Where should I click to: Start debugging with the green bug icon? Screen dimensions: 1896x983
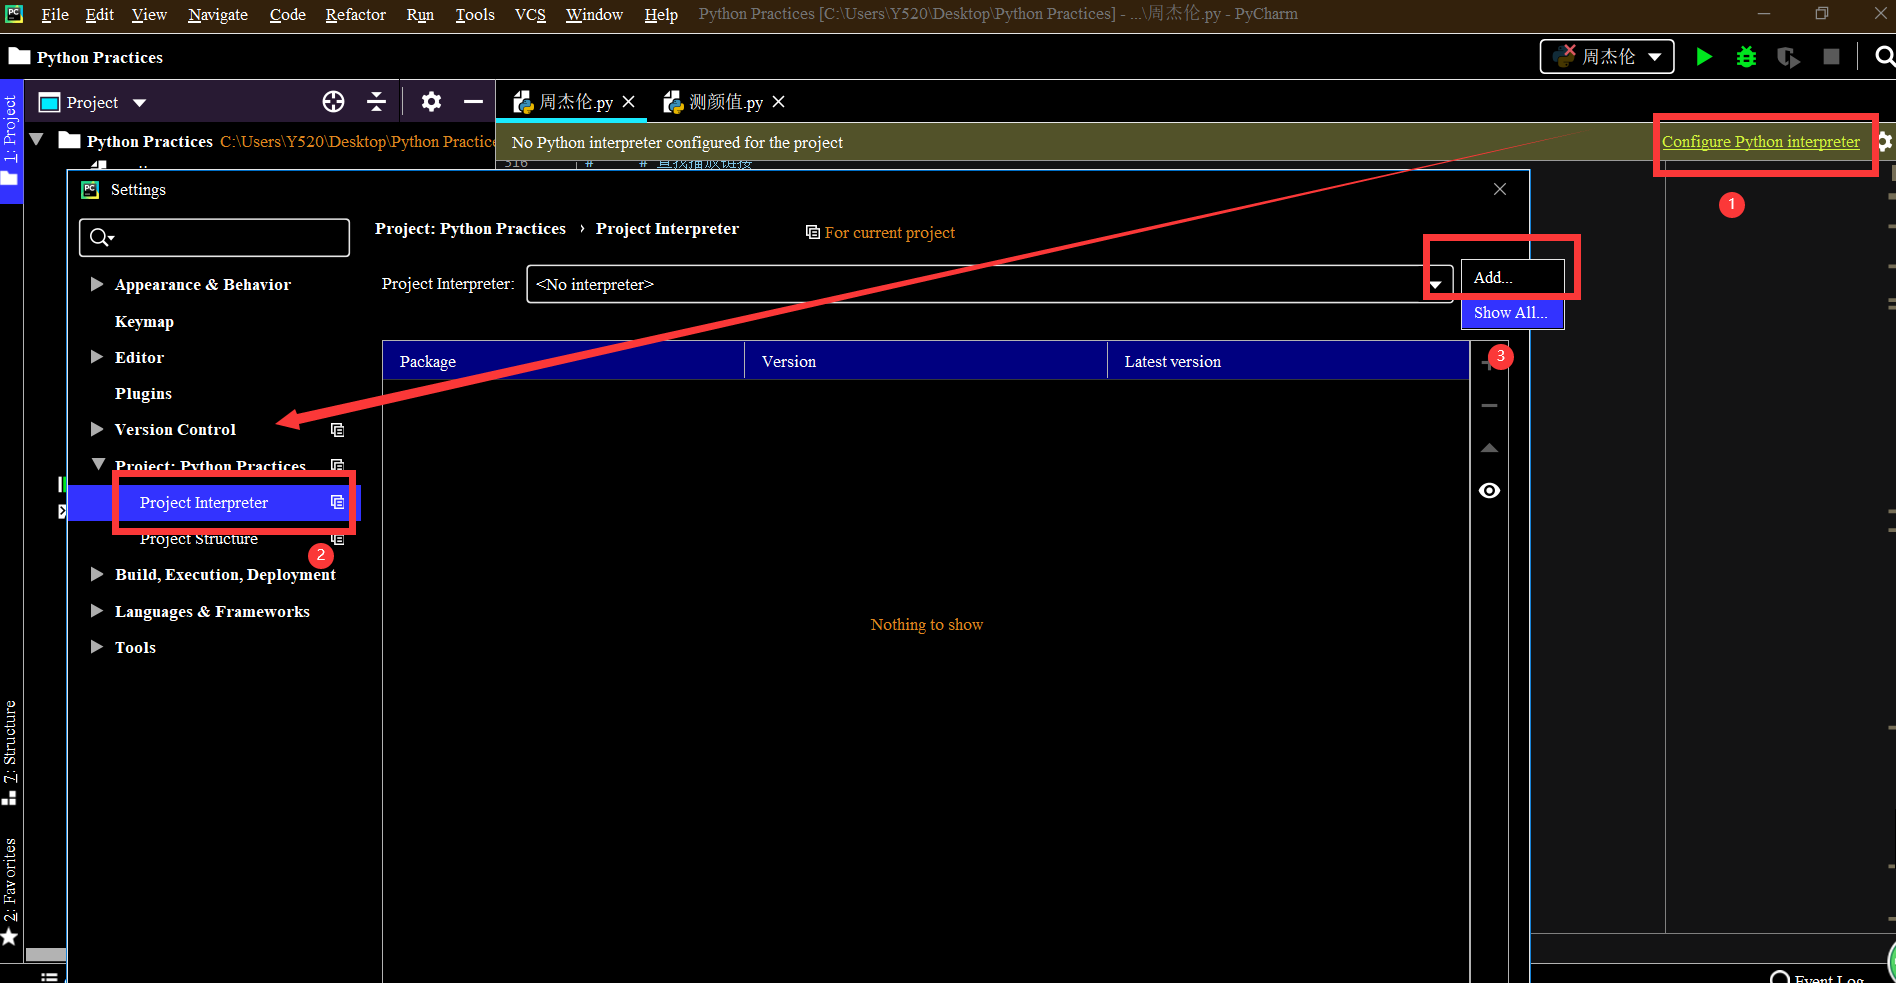[x=1746, y=57]
